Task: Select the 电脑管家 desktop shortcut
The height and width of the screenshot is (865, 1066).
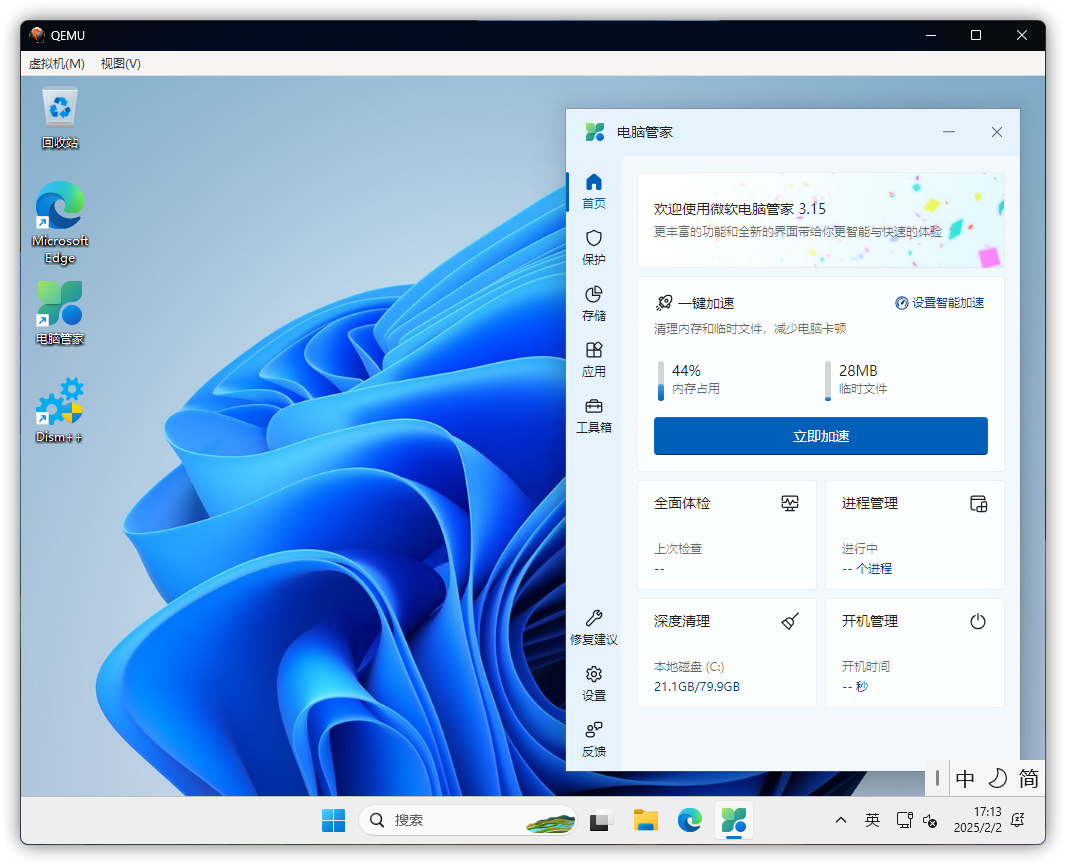Action: [60, 313]
